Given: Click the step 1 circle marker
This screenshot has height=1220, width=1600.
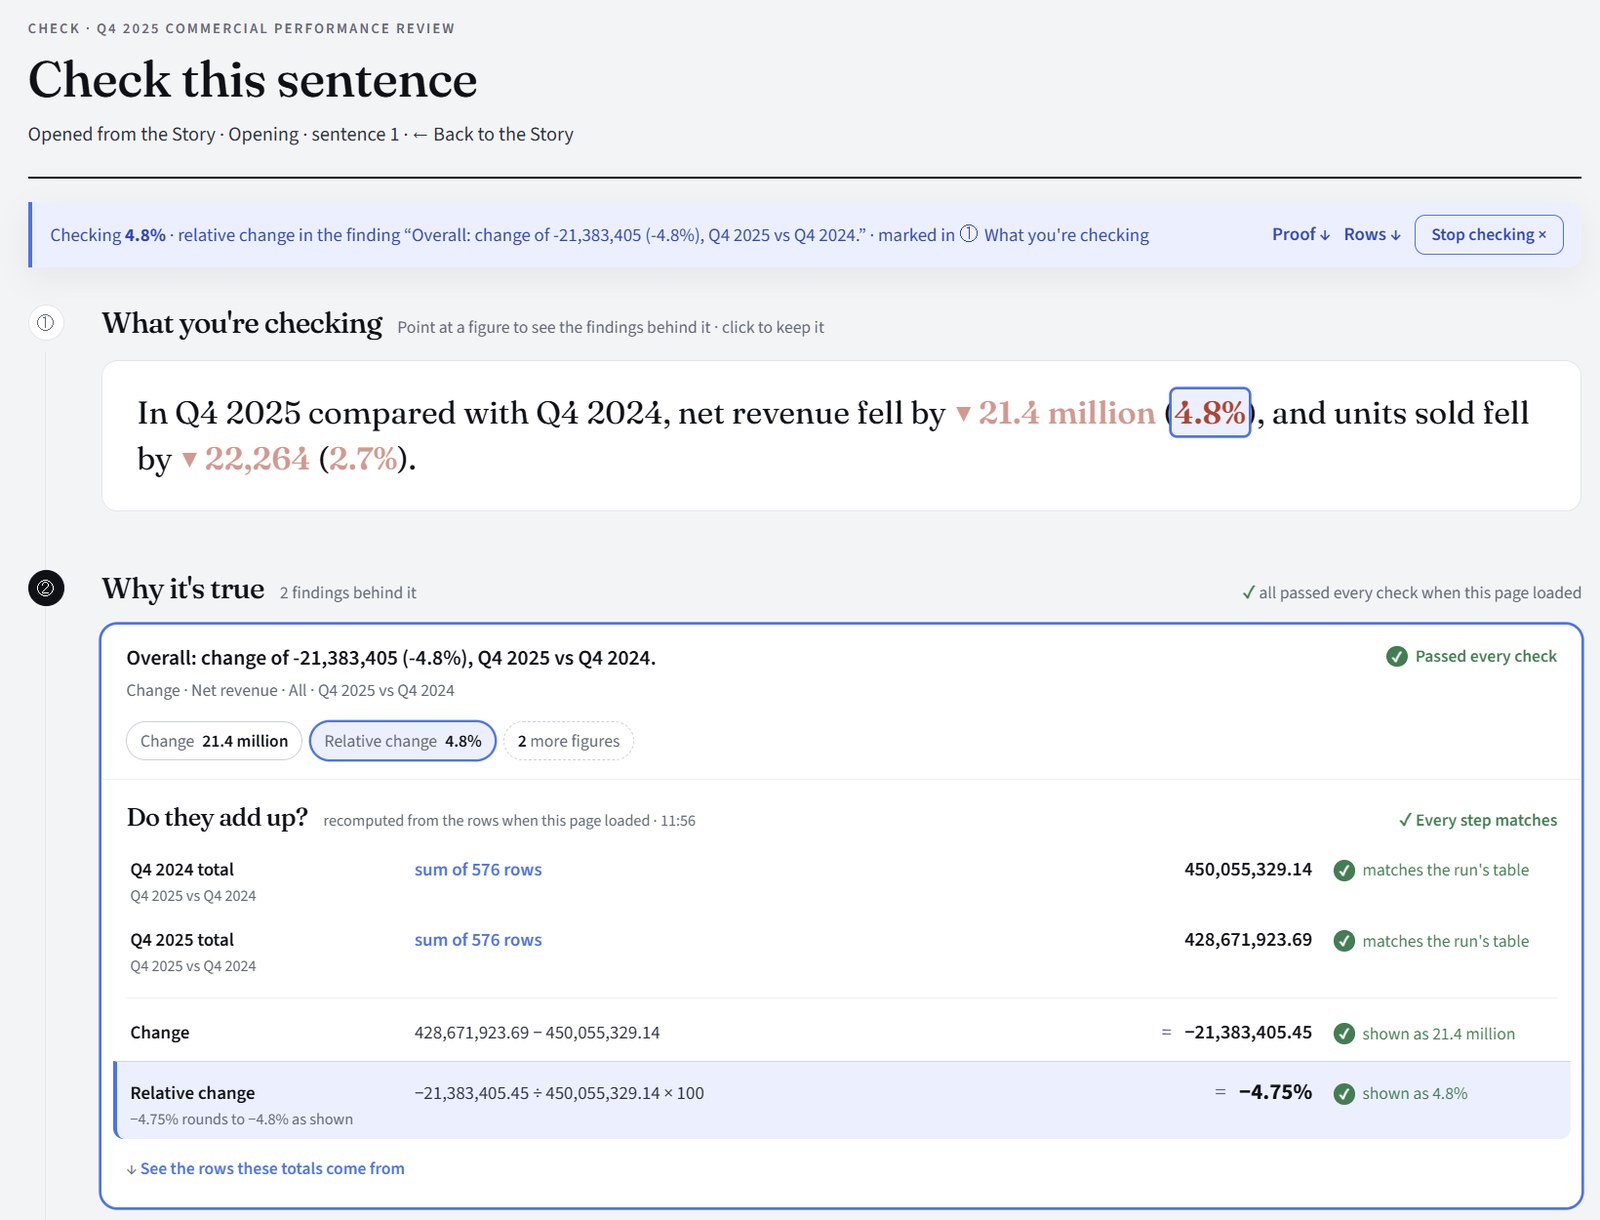Looking at the screenshot, I should click(45, 323).
